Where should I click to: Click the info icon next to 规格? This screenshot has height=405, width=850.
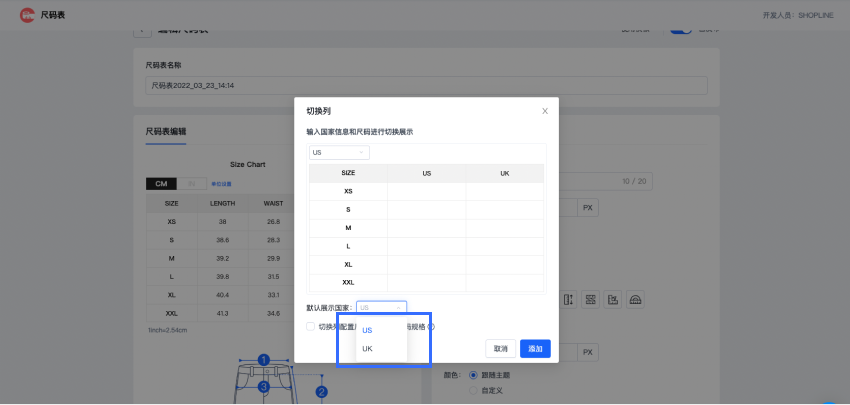pos(431,327)
